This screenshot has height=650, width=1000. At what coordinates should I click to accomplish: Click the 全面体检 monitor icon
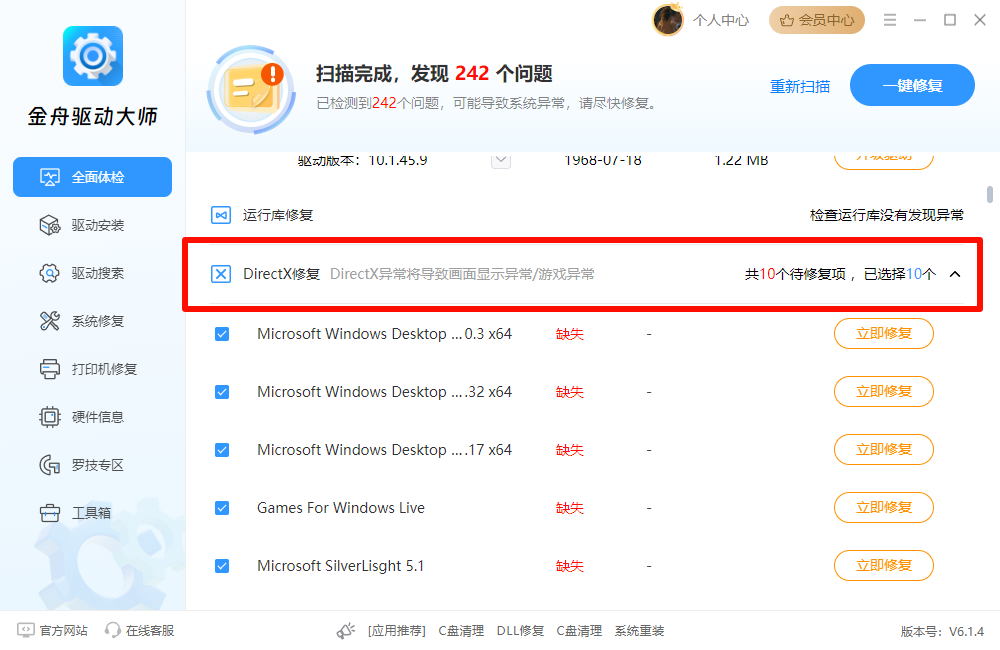pos(50,177)
